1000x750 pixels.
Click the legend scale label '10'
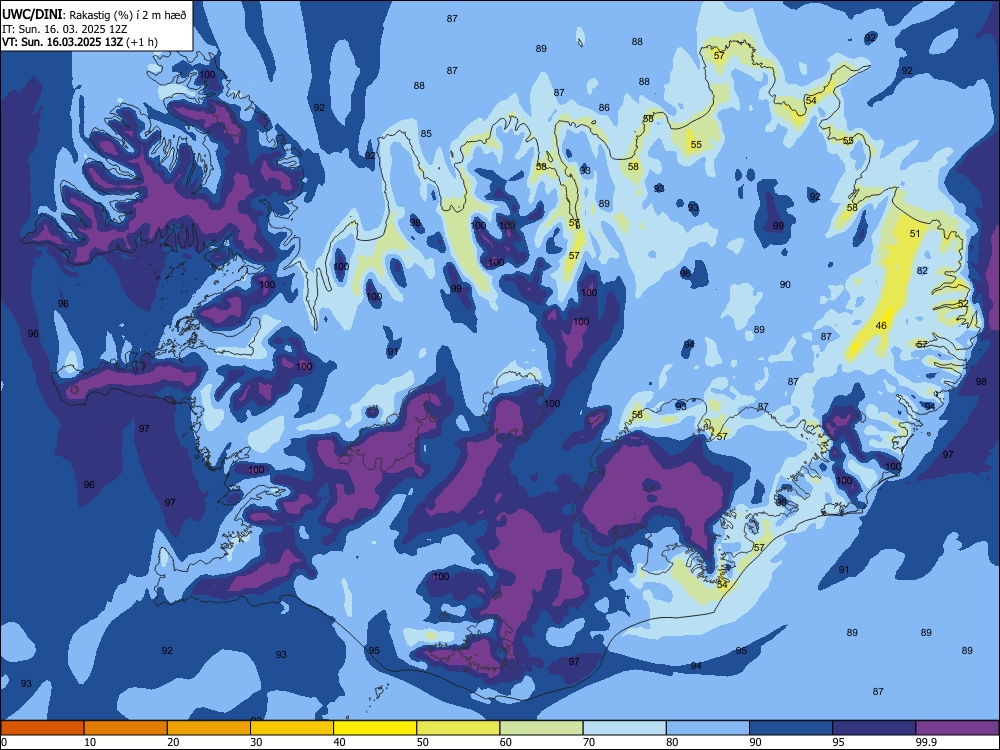(90, 742)
